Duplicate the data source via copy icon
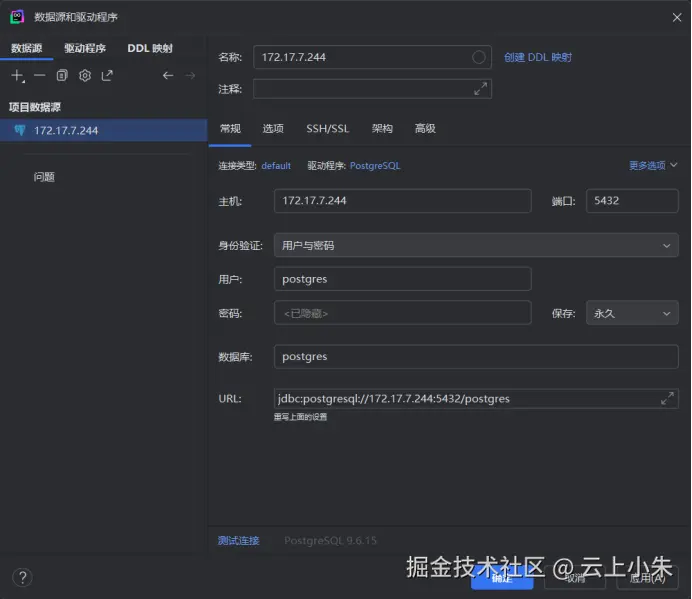Viewport: 692px width, 599px height. (62, 76)
